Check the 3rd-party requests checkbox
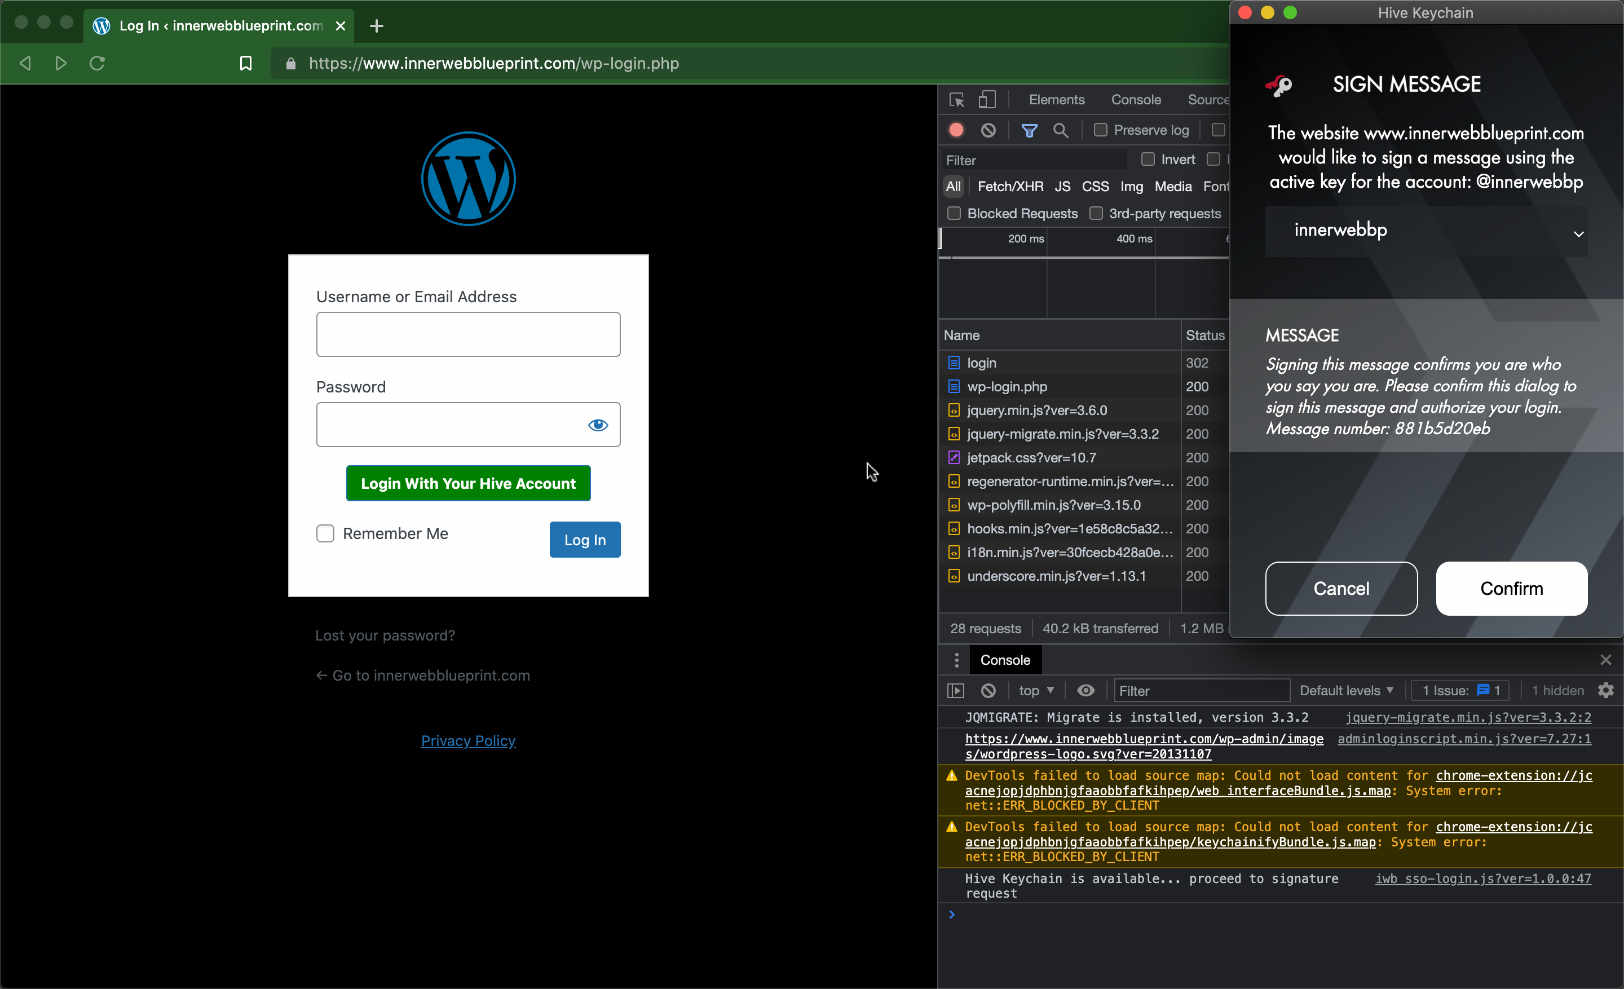Viewport: 1624px width, 989px height. click(x=1096, y=213)
